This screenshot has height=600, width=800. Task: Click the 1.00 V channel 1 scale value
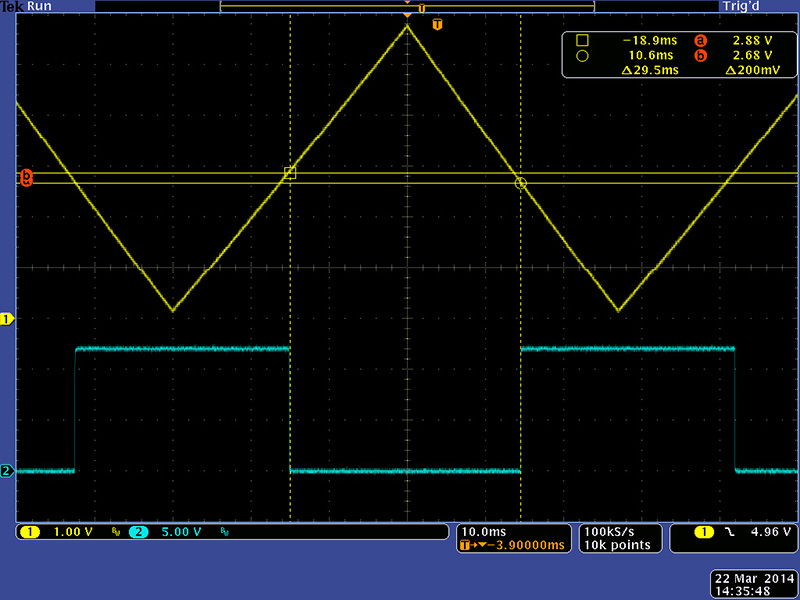point(73,532)
